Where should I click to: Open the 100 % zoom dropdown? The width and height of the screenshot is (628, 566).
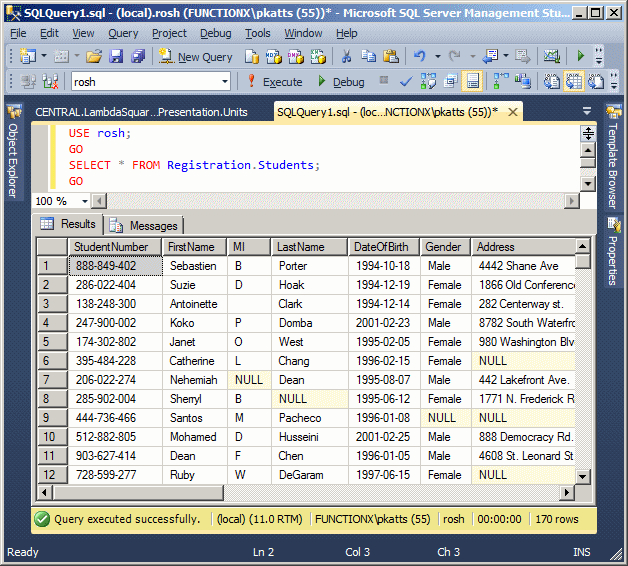[85, 201]
